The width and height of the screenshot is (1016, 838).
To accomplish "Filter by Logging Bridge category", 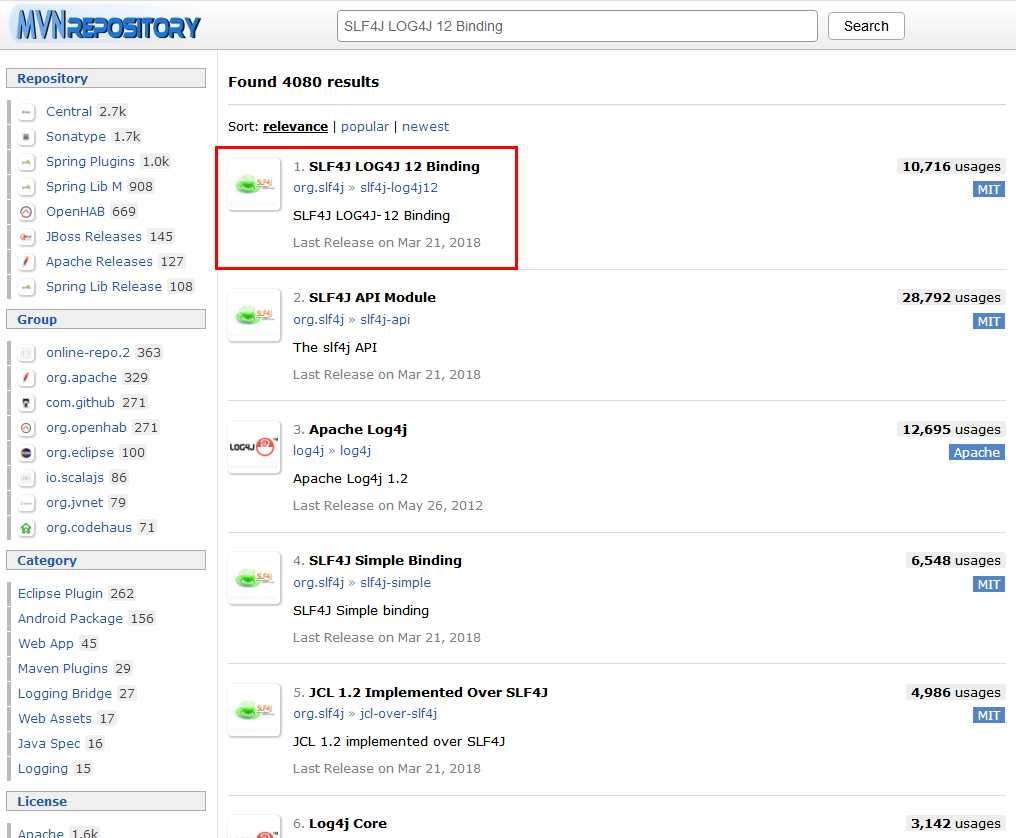I will pos(65,693).
